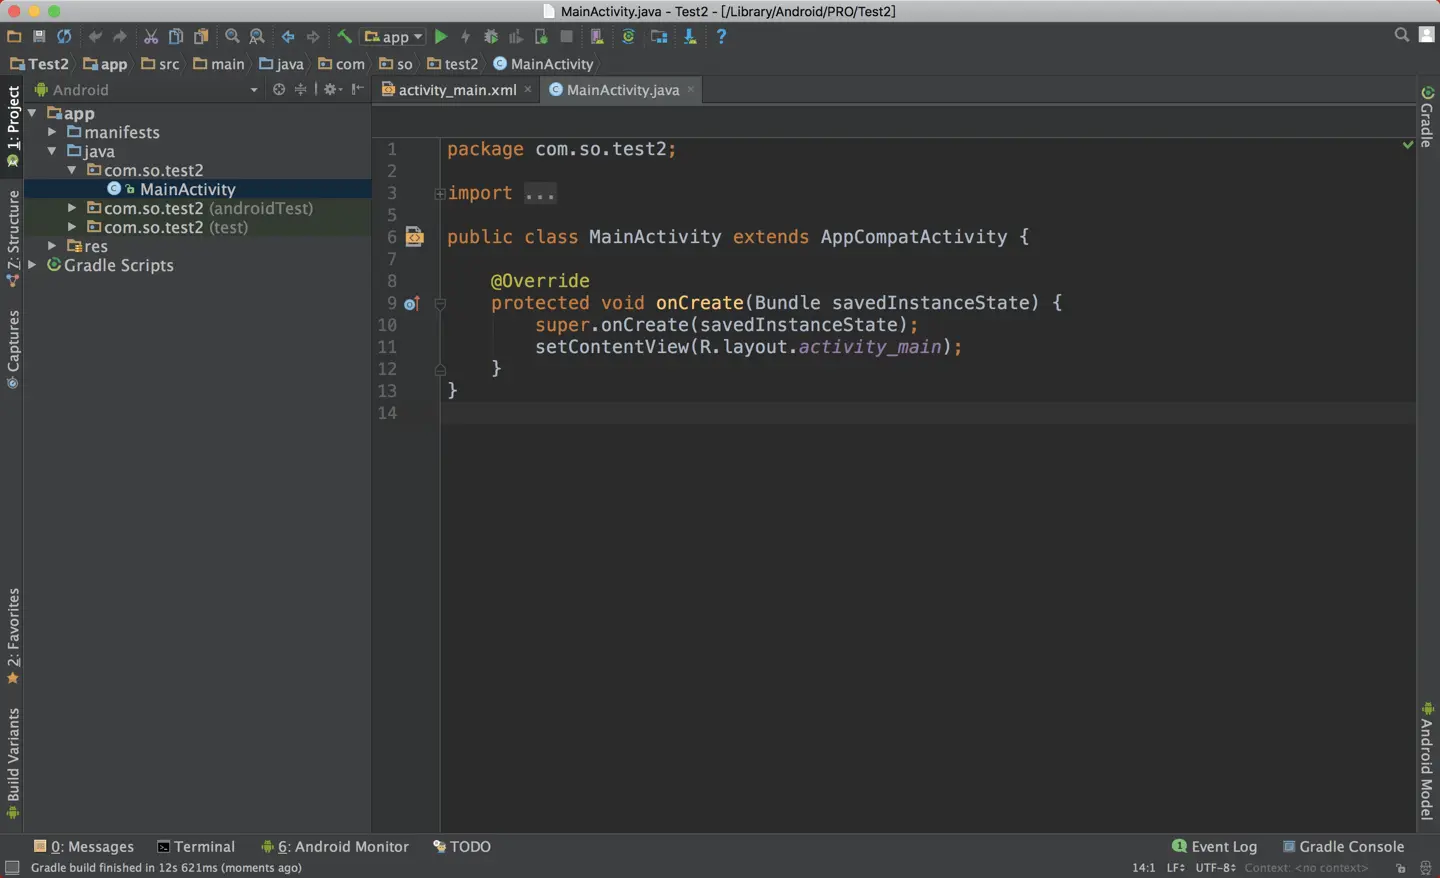Click the Find magnifier icon in toolbar
Screen dimensions: 1440x878
click(x=232, y=37)
